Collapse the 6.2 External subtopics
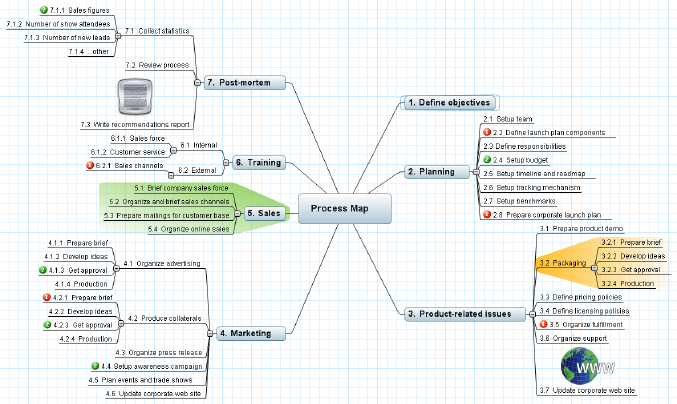 click(171, 175)
